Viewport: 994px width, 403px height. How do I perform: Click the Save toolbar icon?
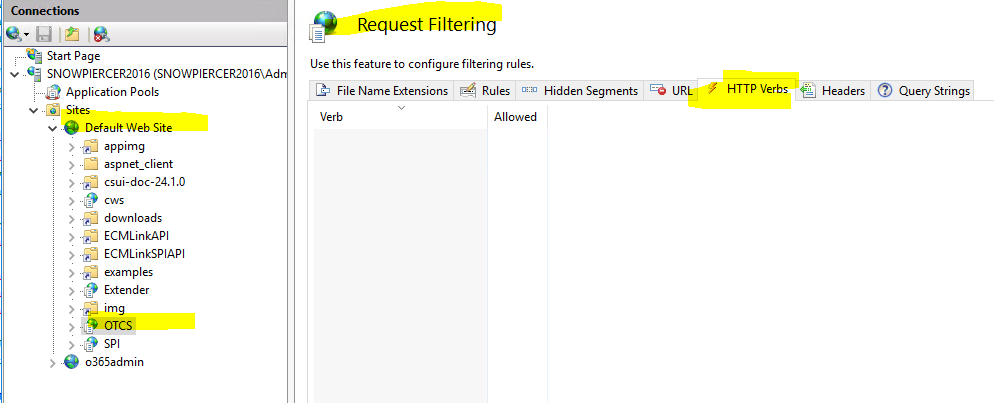click(44, 34)
